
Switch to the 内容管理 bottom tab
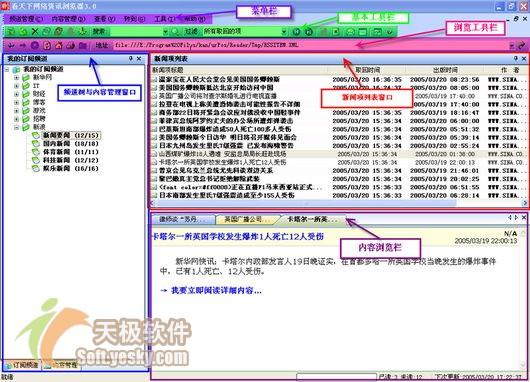(61, 365)
